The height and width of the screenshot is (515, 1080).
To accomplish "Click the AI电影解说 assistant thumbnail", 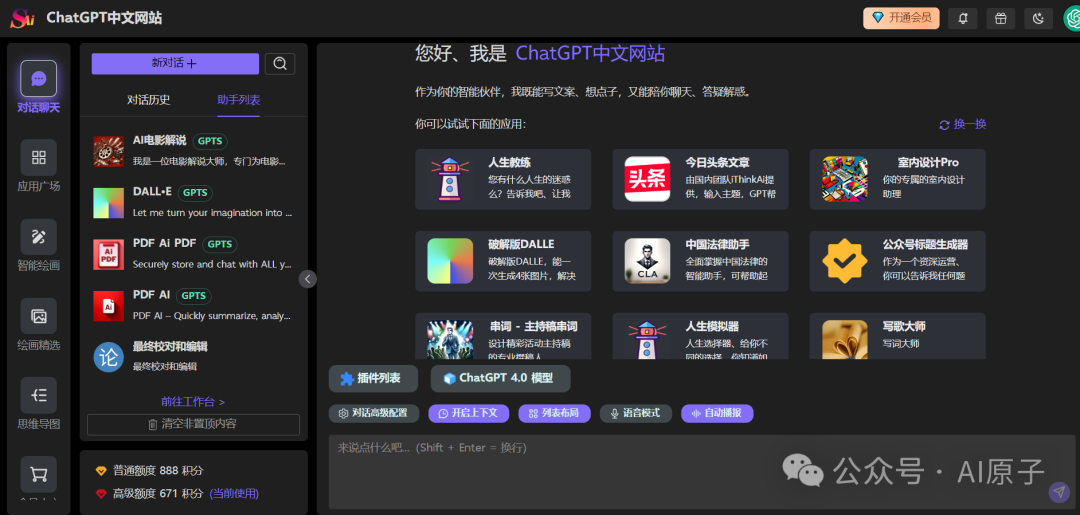I will (108, 151).
